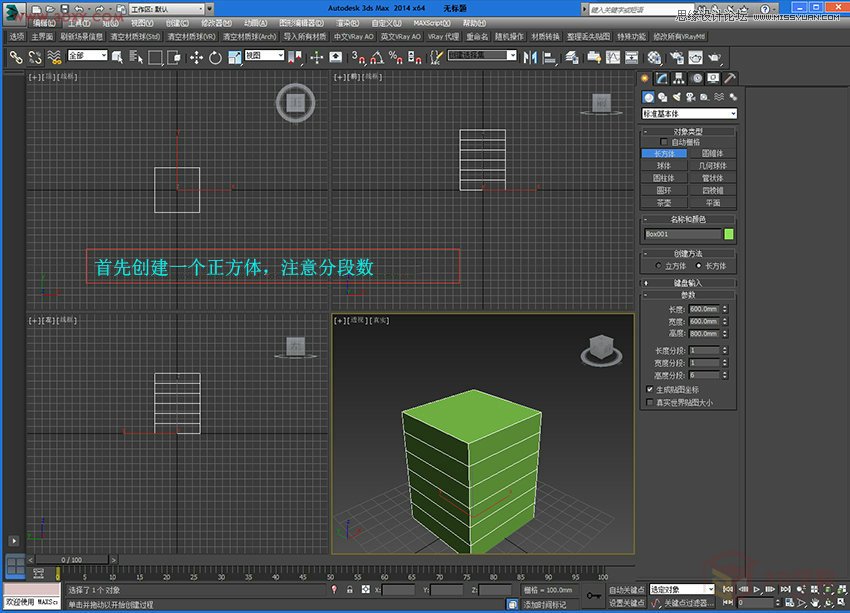Click the object color swatch beside Box001
The width and height of the screenshot is (850, 613).
(x=728, y=235)
